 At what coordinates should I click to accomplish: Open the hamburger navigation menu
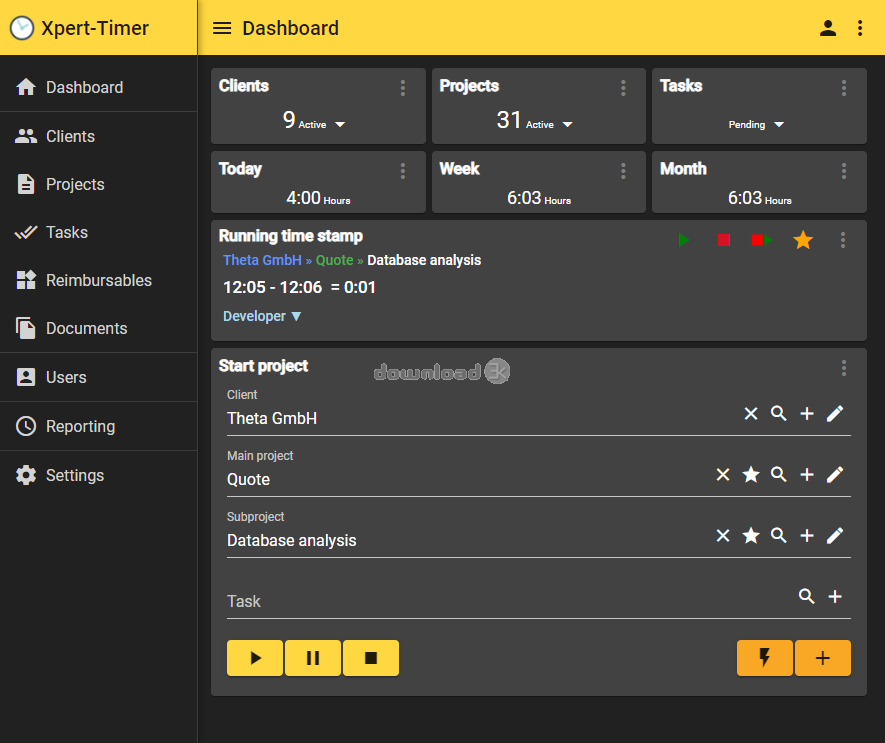(x=222, y=28)
